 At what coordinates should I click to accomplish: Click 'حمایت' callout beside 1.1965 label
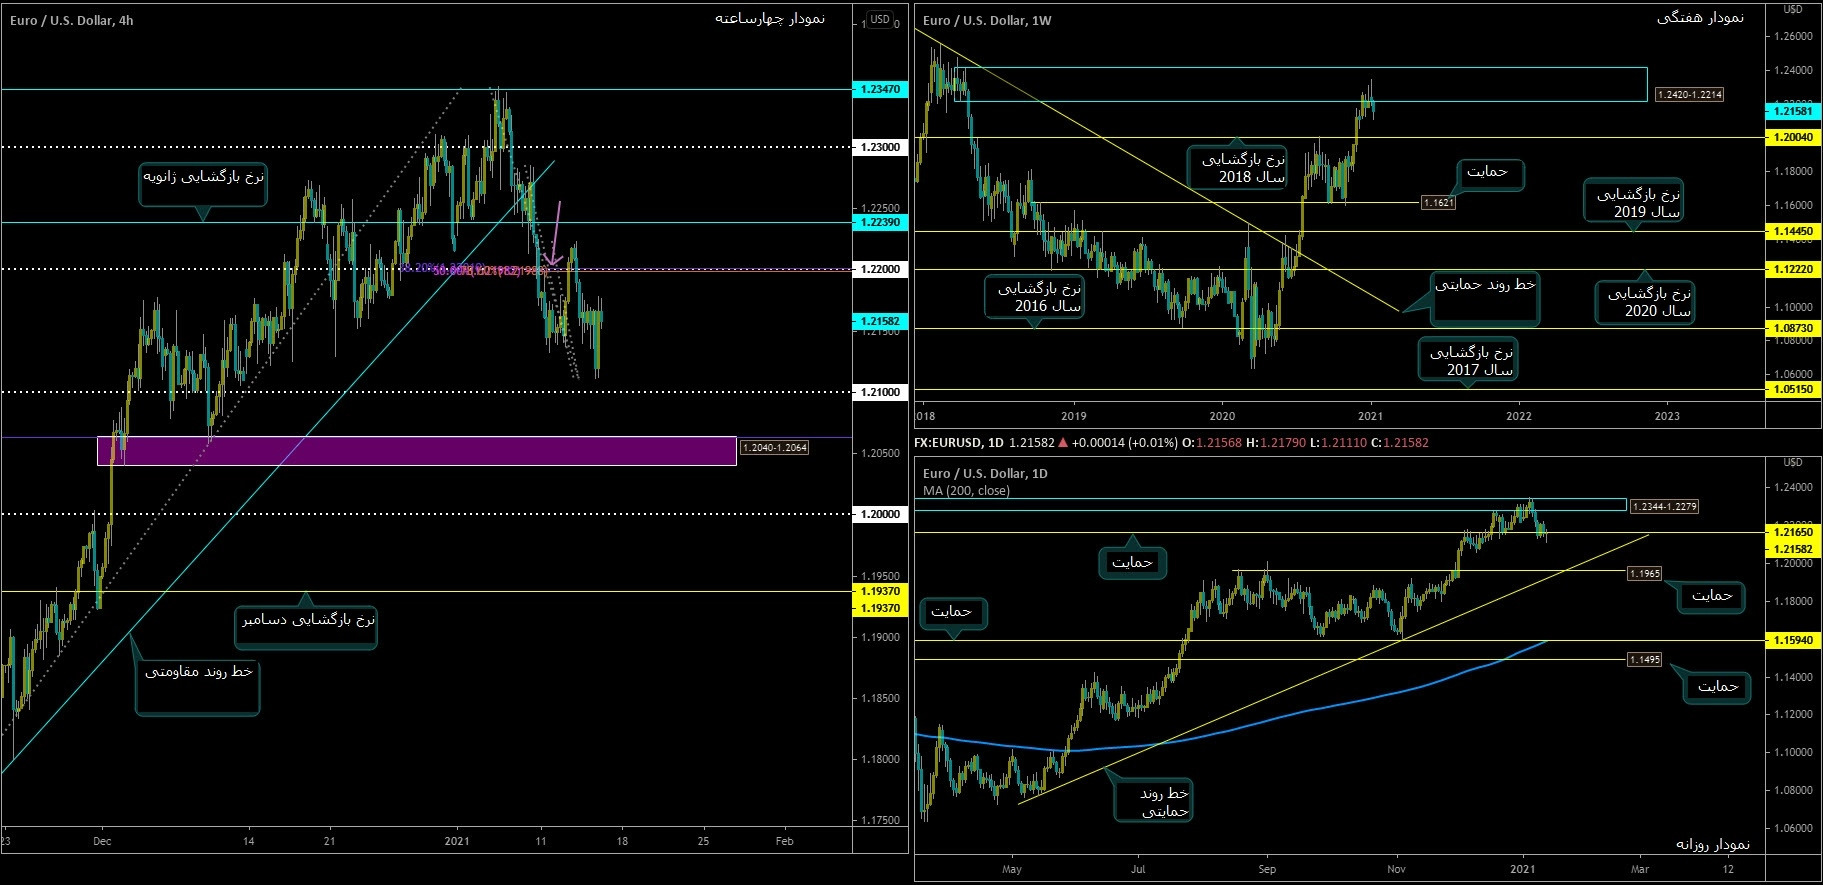pos(1712,596)
